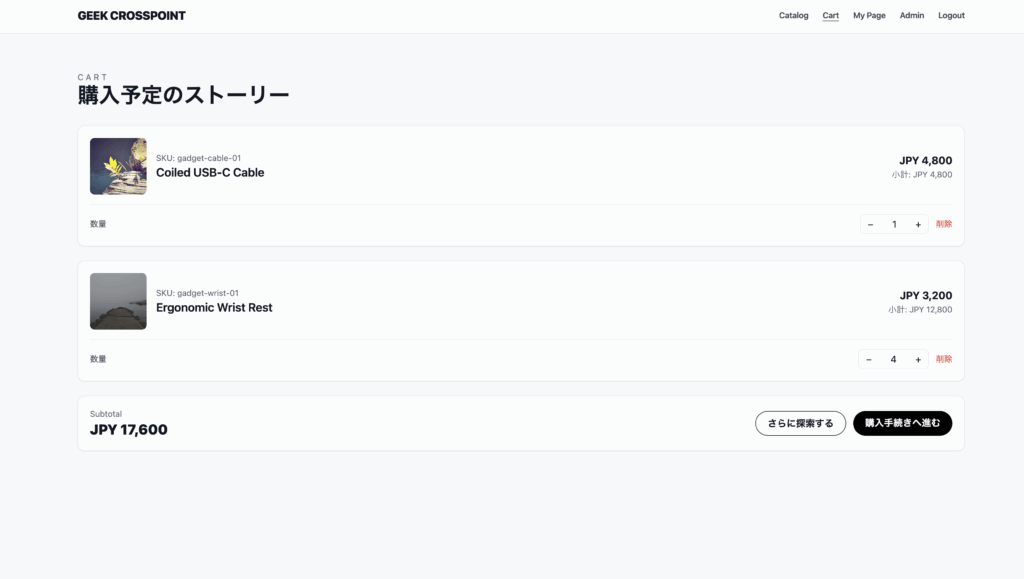Screen dimensions: 1024x579
Task: Increase Ergonomic Wrist Rest quantity with plus
Action: pyautogui.click(x=918, y=359)
